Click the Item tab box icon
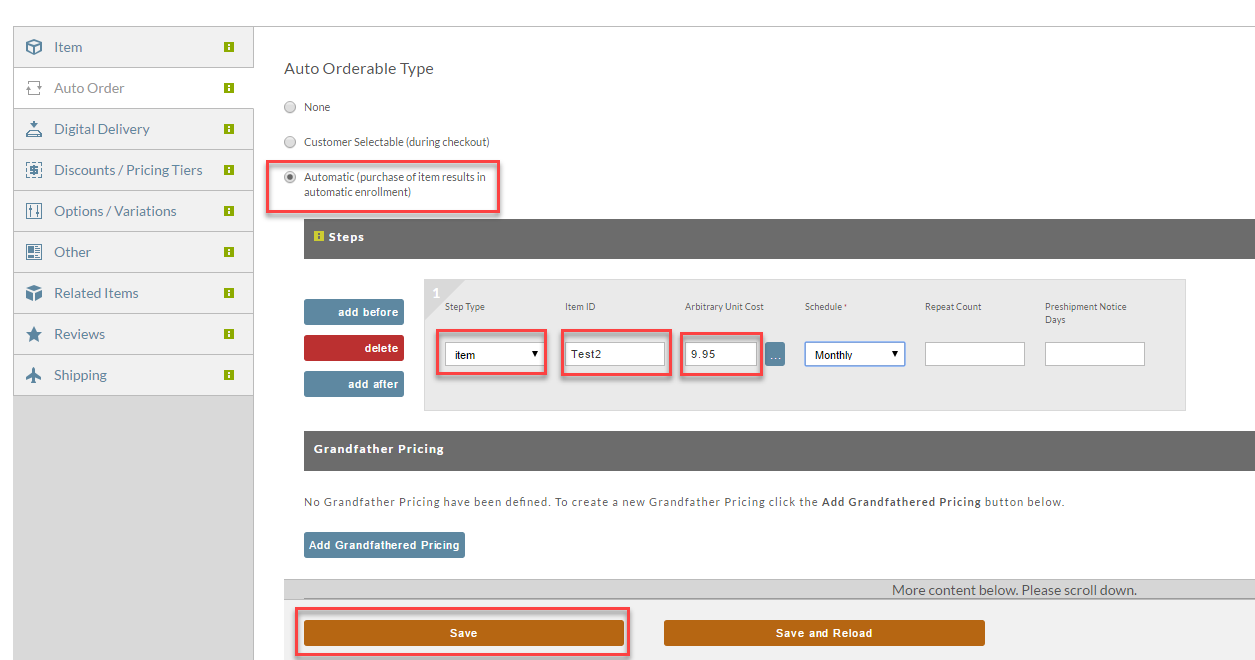This screenshot has width=1255, height=660. point(34,47)
